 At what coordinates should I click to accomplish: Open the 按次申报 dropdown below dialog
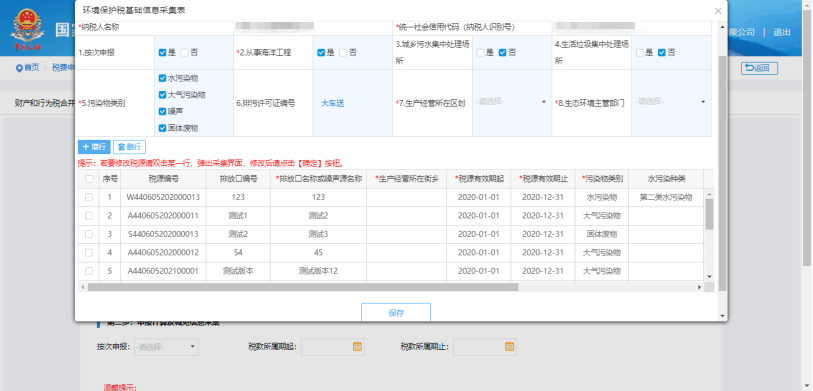pyautogui.click(x=166, y=347)
